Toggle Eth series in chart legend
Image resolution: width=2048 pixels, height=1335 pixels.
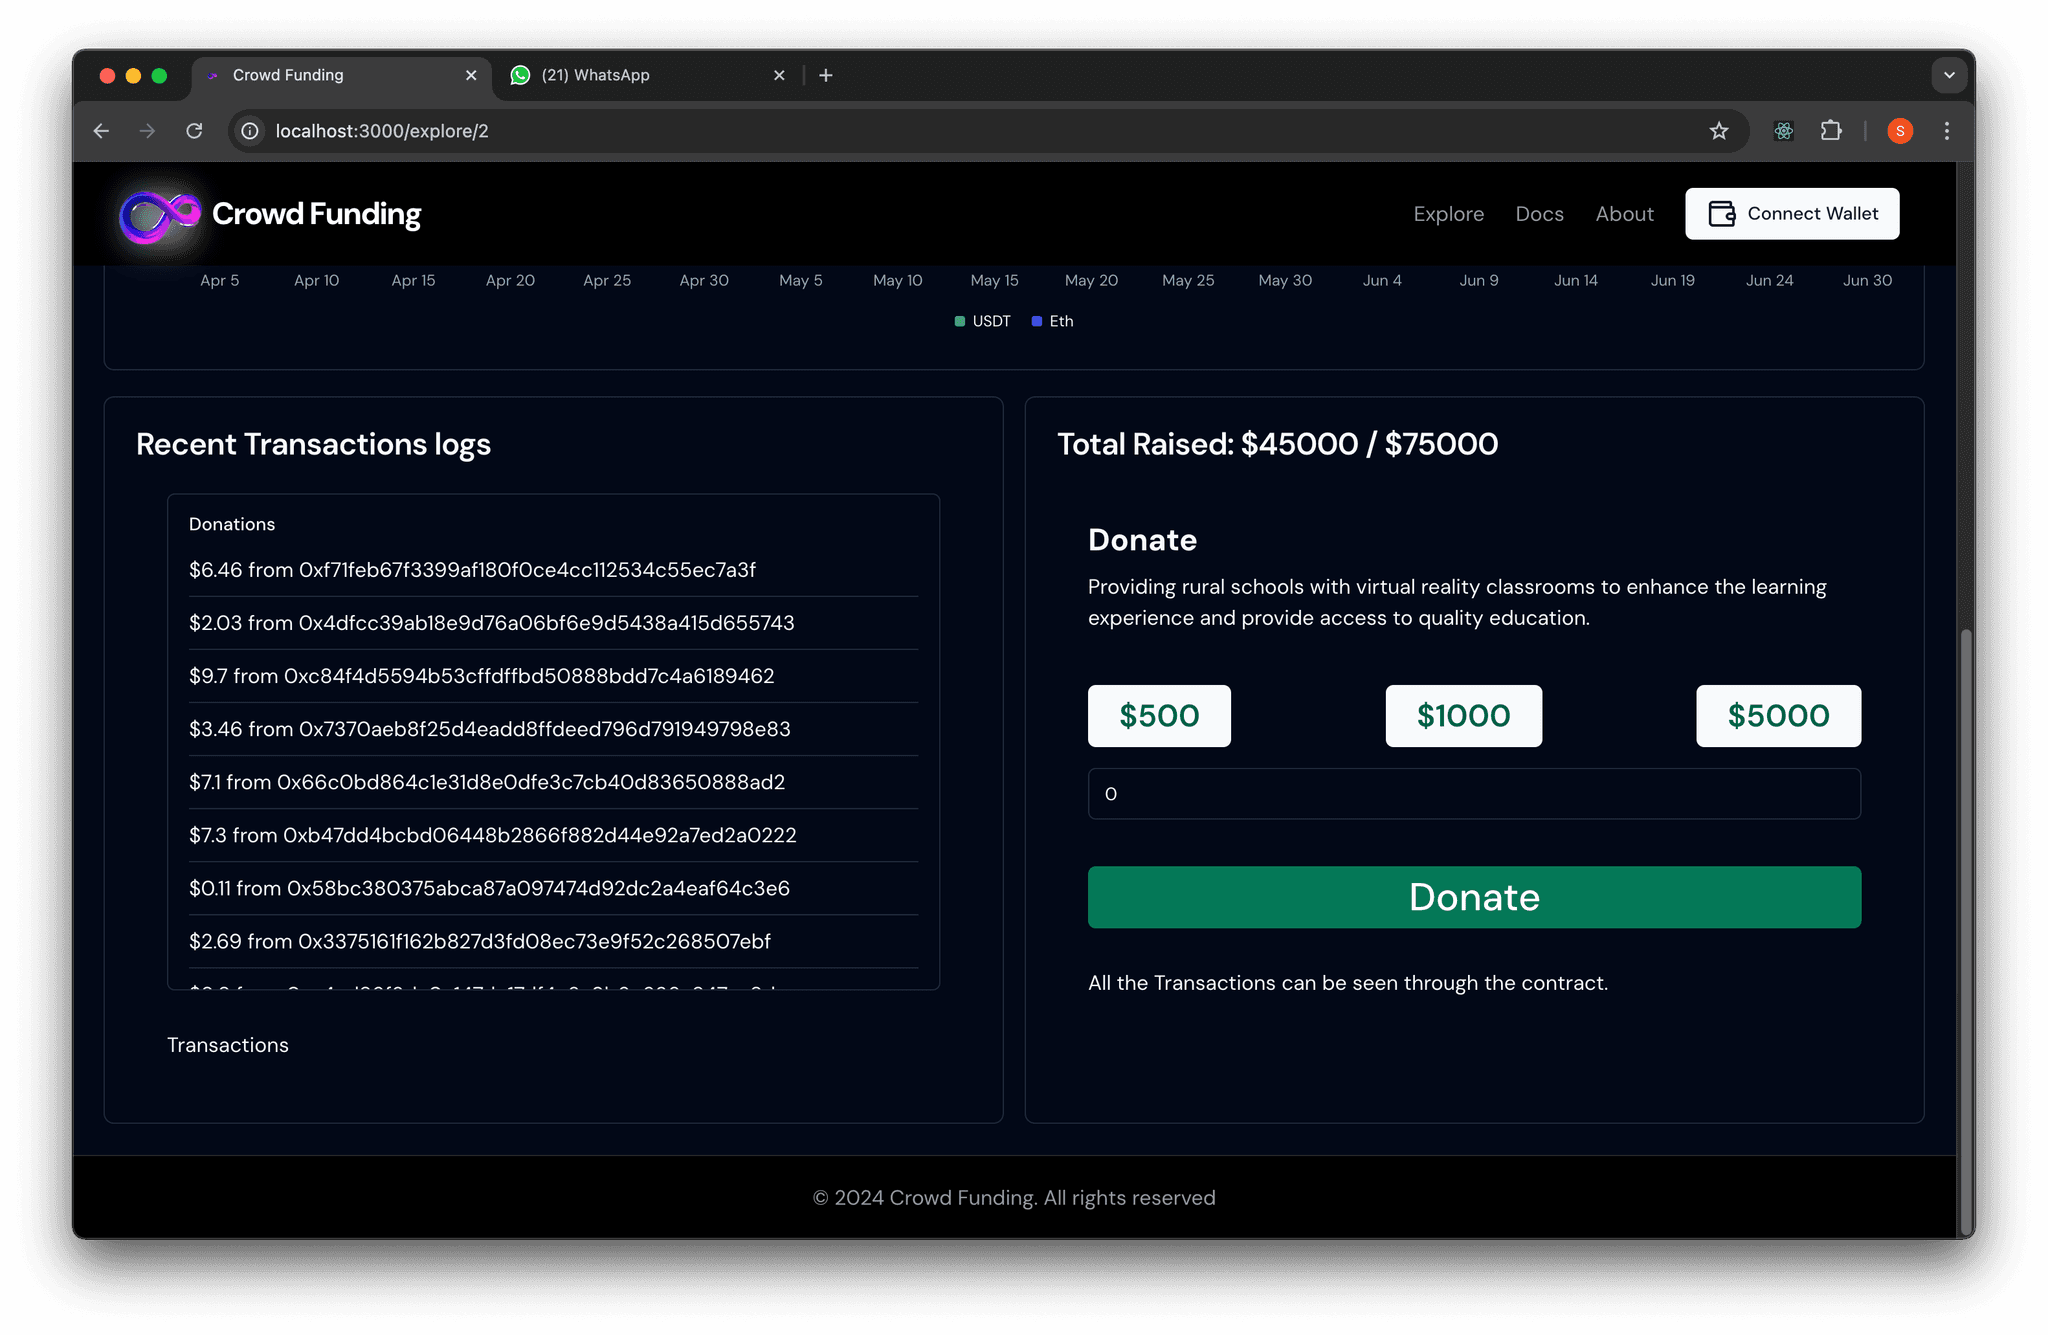pos(1052,321)
